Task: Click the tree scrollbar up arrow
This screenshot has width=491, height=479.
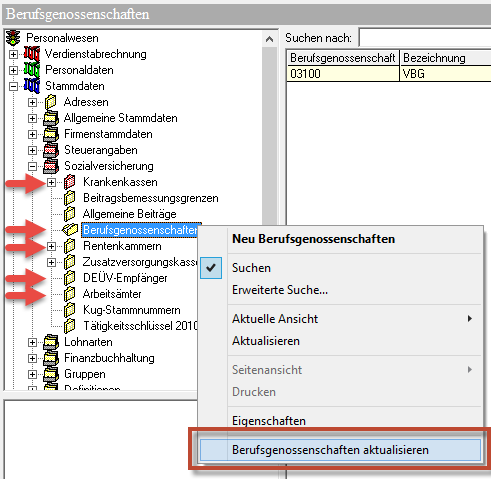Action: (269, 39)
